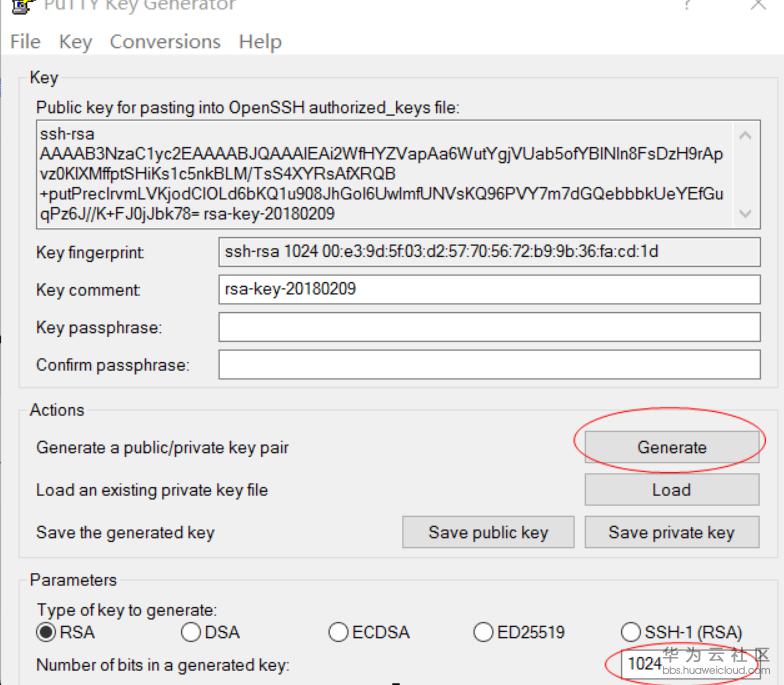Click 'Load an existing private key file' label
784x685 pixels.
pyautogui.click(x=152, y=490)
